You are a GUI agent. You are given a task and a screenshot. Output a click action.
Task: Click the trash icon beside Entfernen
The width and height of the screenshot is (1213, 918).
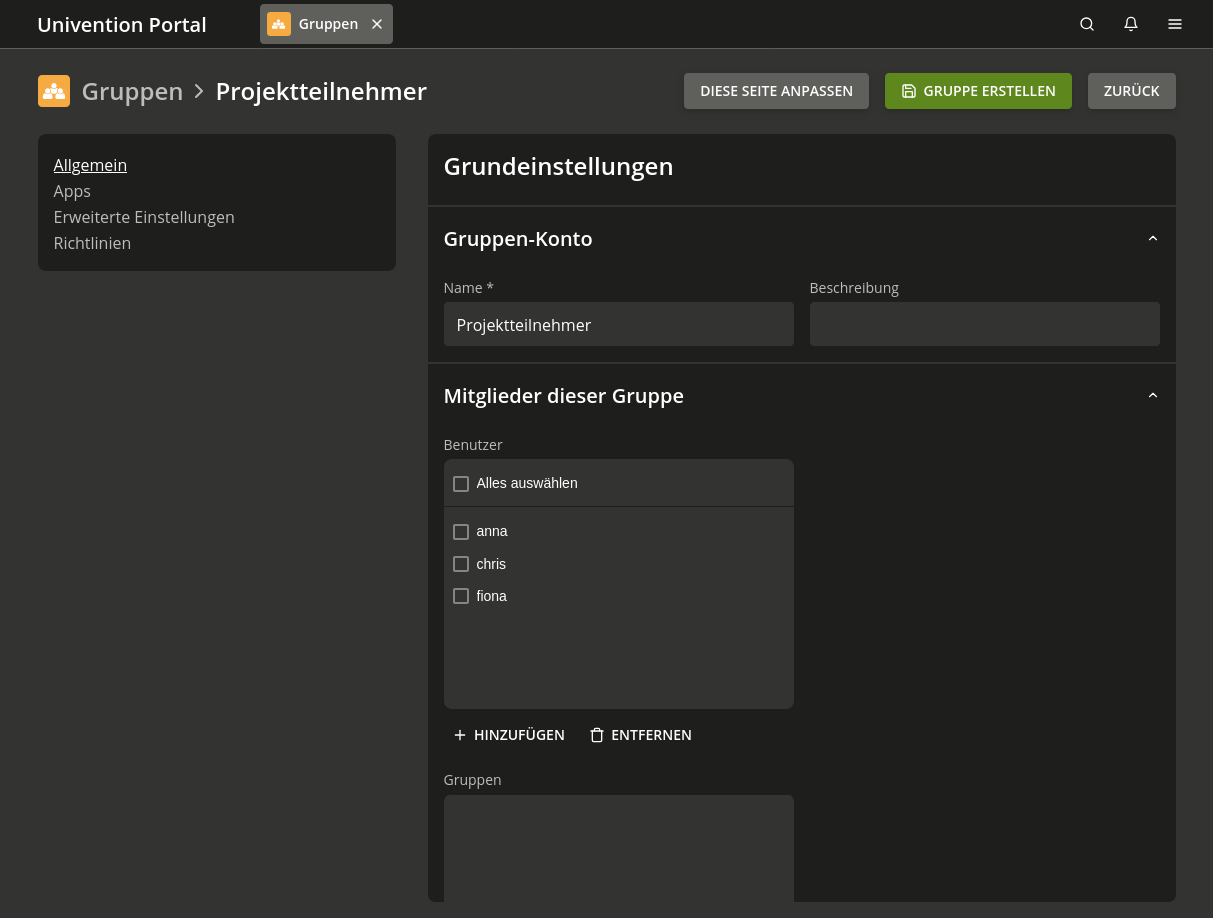click(x=597, y=735)
